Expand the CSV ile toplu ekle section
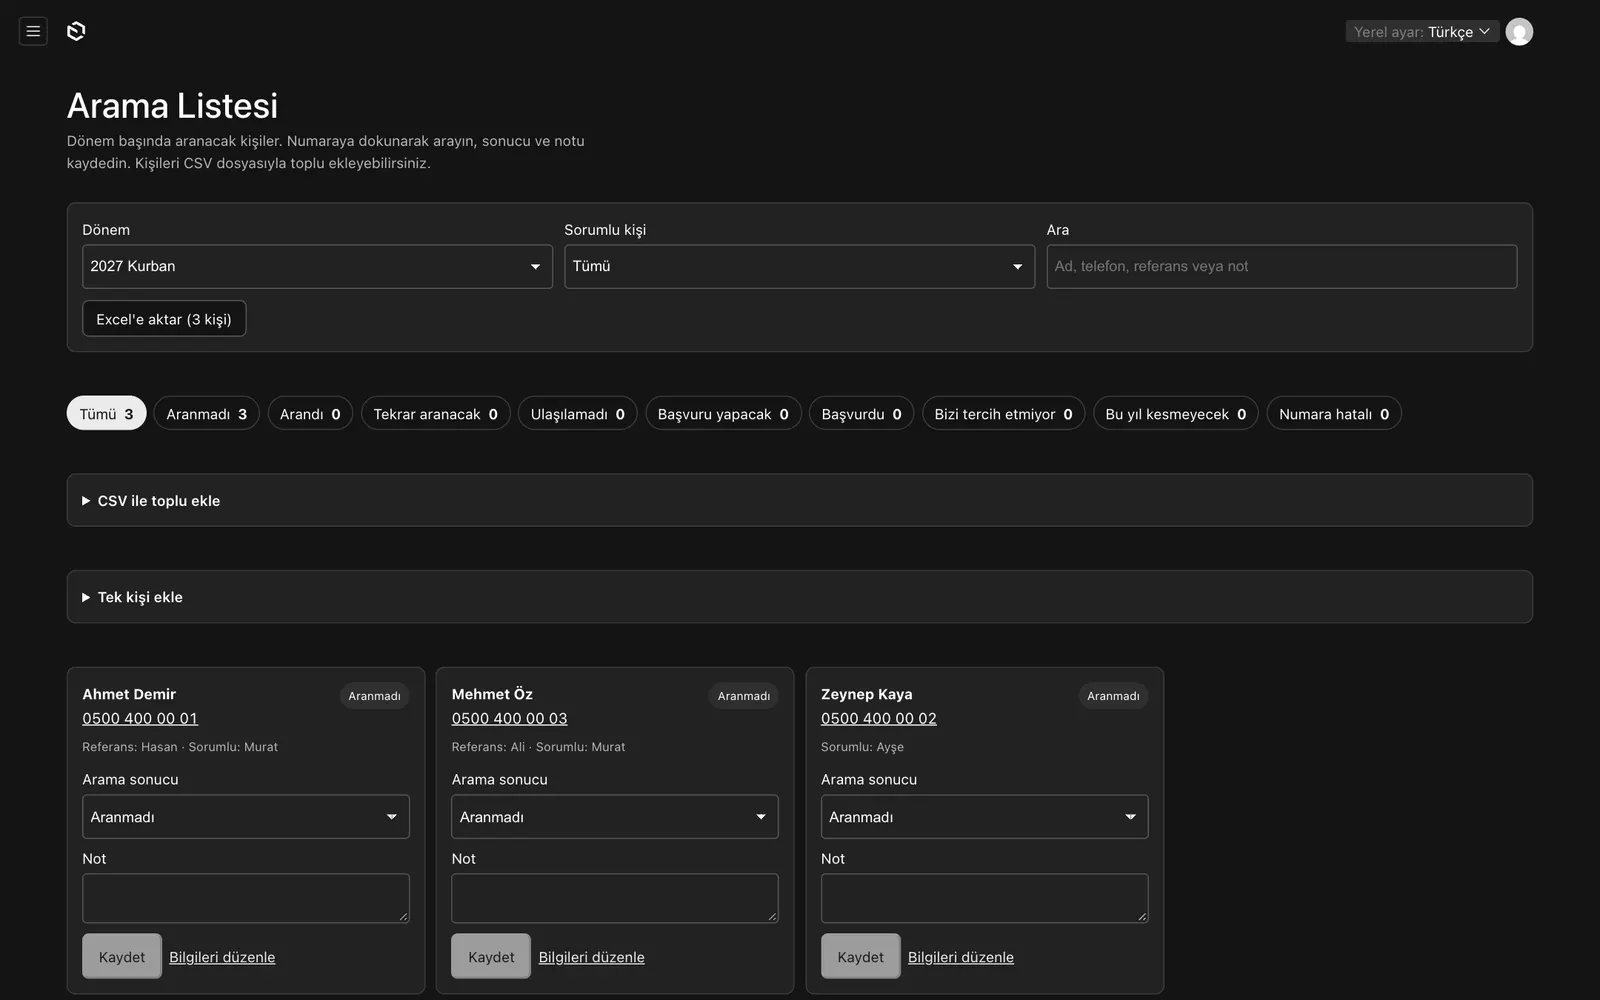Screen dimensions: 1600x1000 (799, 500)
